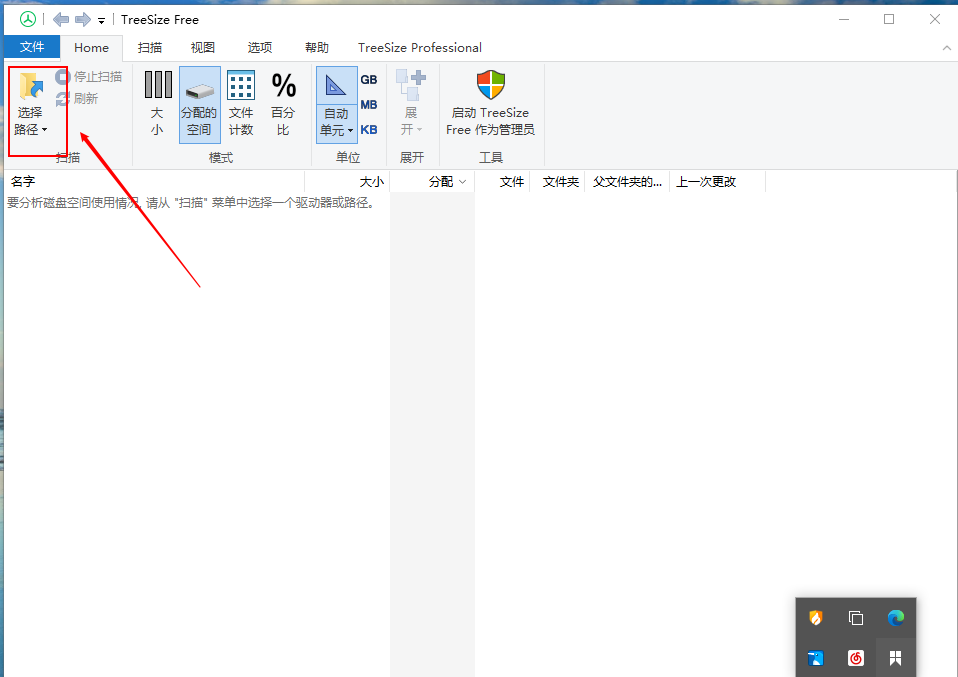Viewport: 958px width, 677px height.
Task: Open the 文件 menu
Action: [x=31, y=47]
